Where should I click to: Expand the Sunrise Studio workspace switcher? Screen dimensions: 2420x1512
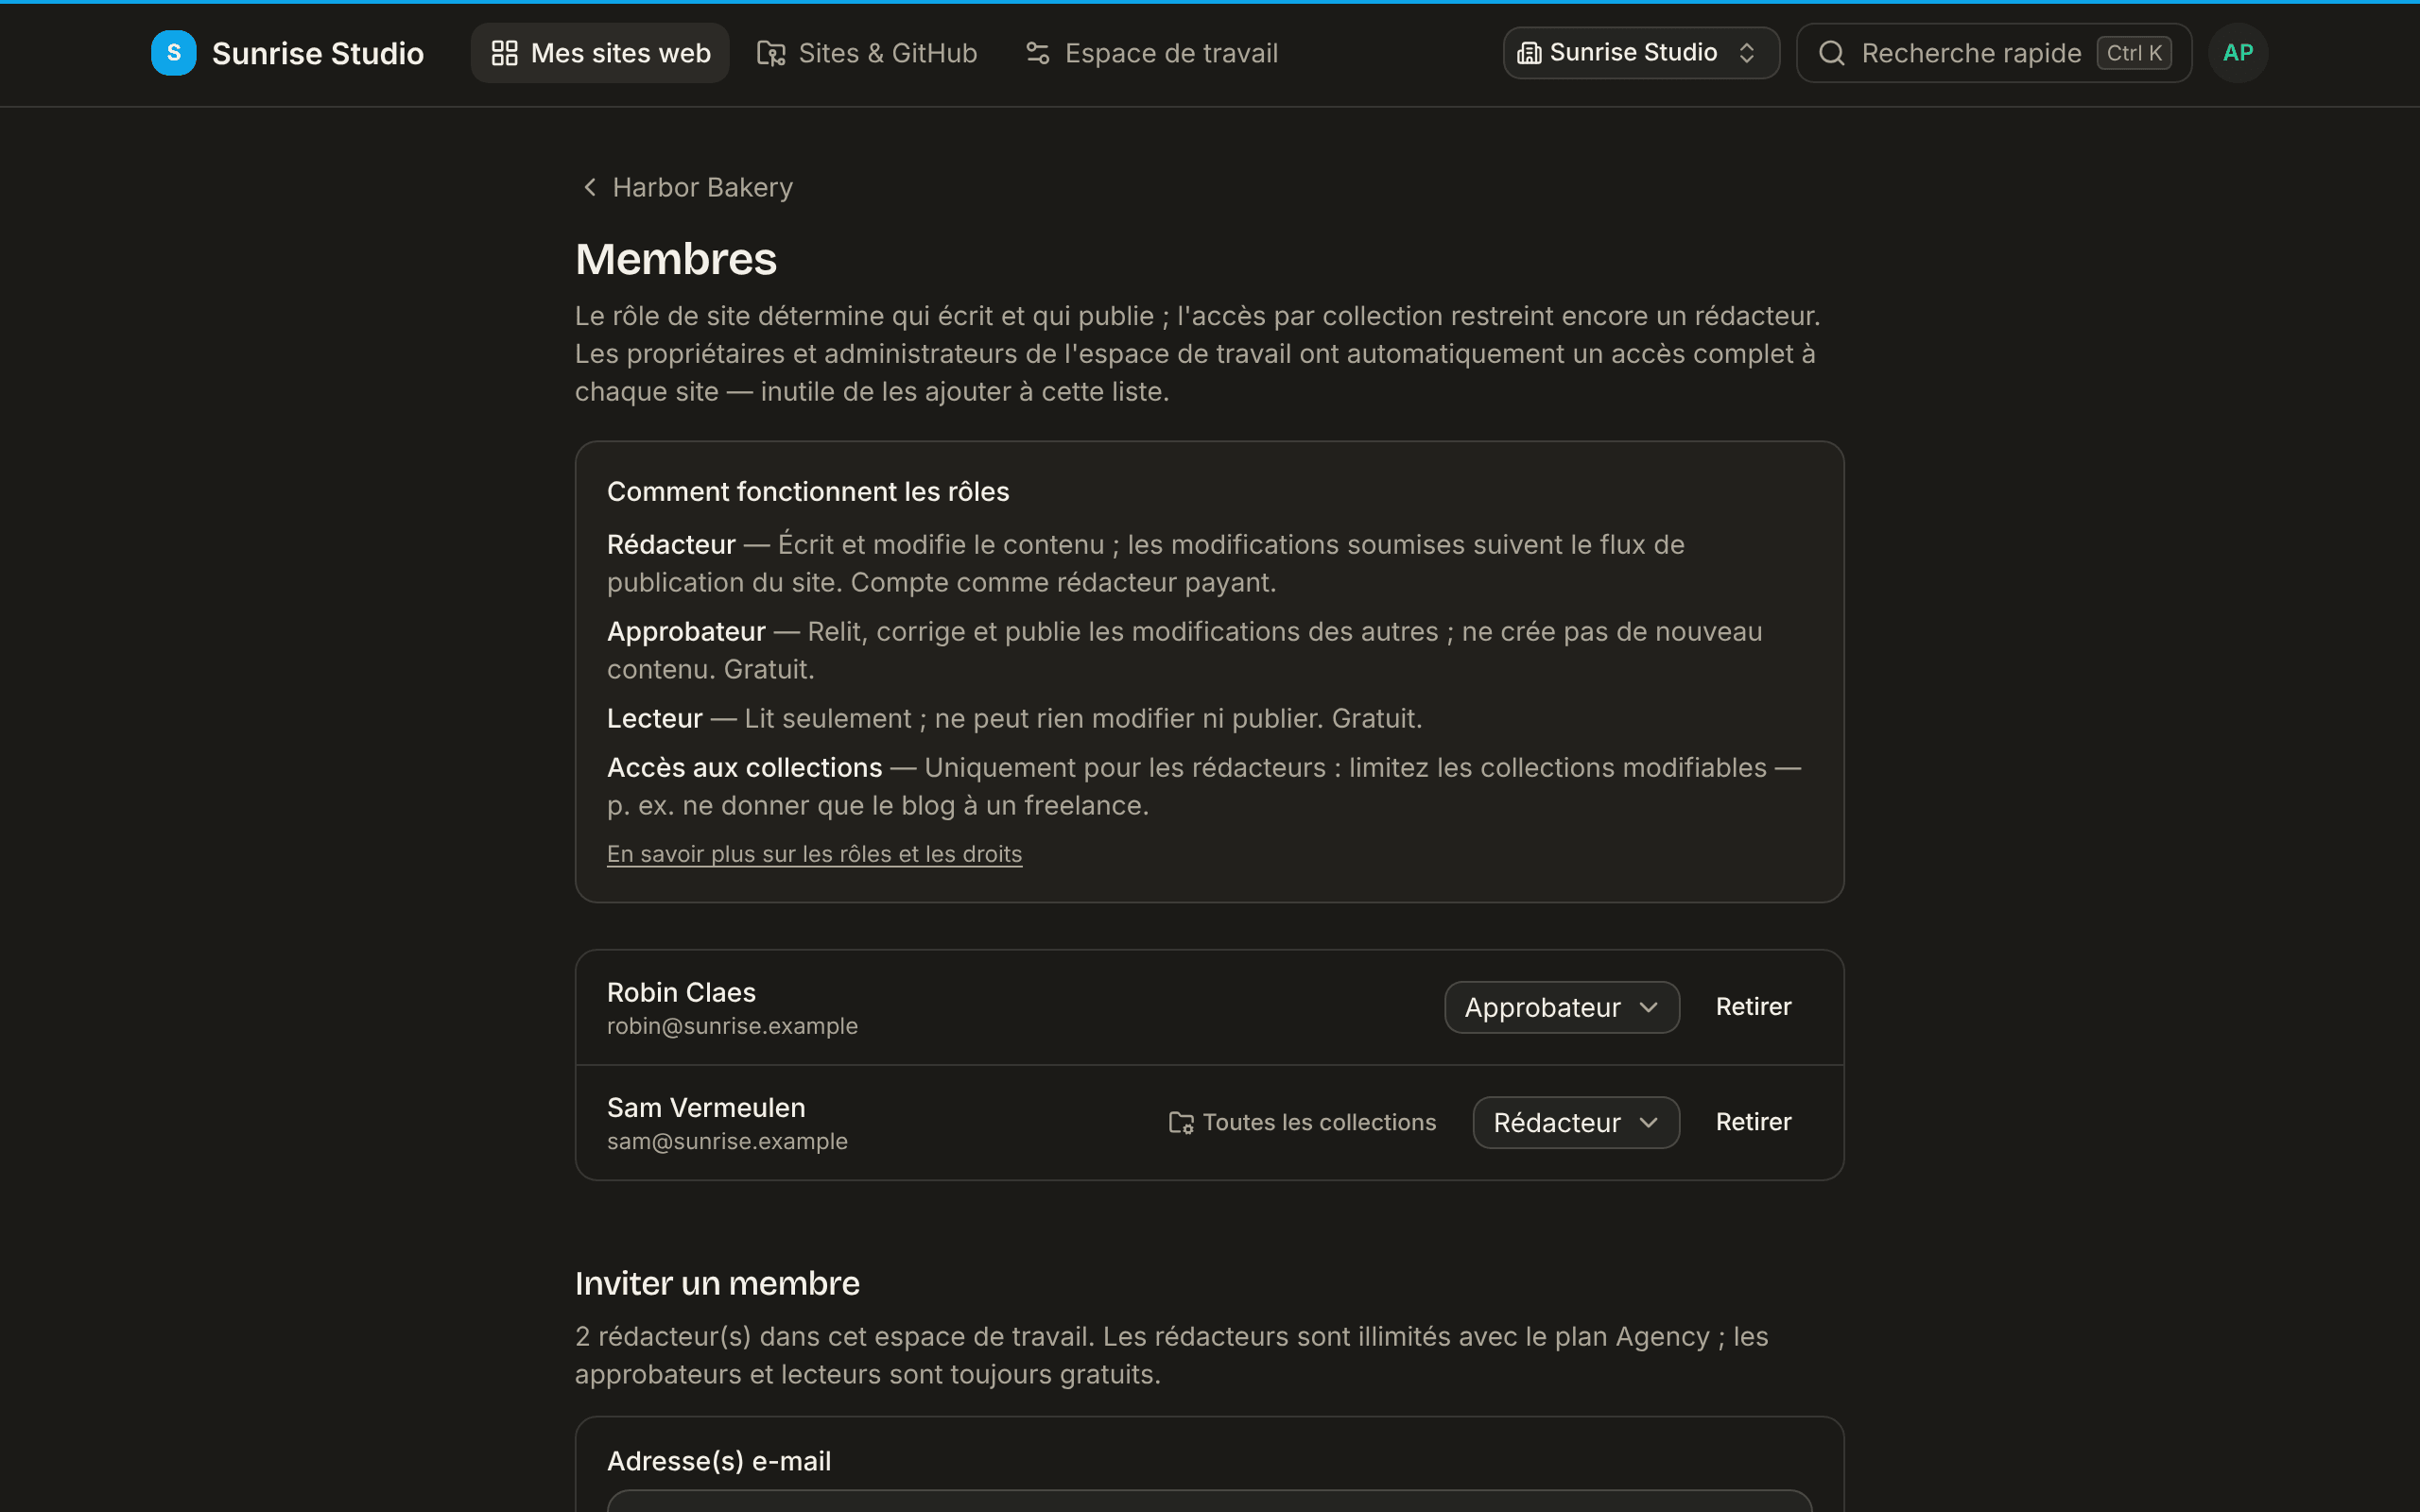click(1641, 53)
